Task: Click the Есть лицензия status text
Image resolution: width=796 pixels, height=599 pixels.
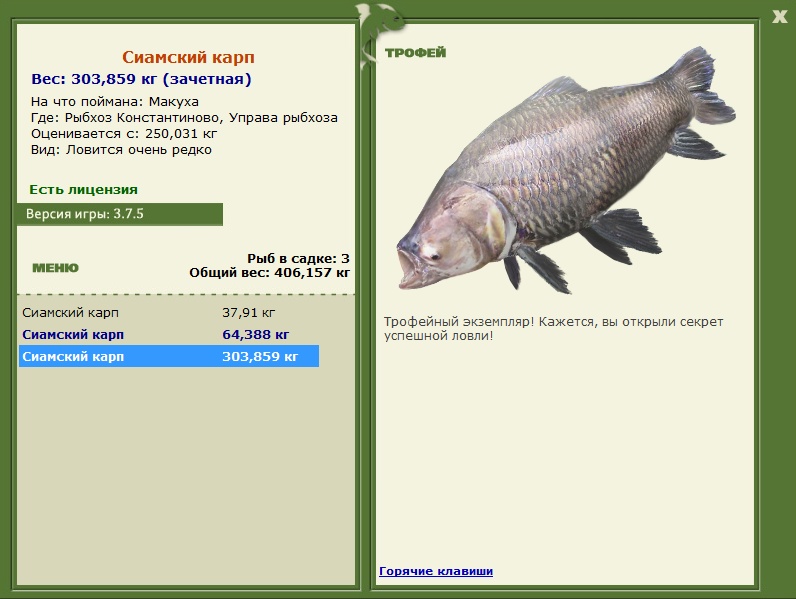Action: point(83,190)
